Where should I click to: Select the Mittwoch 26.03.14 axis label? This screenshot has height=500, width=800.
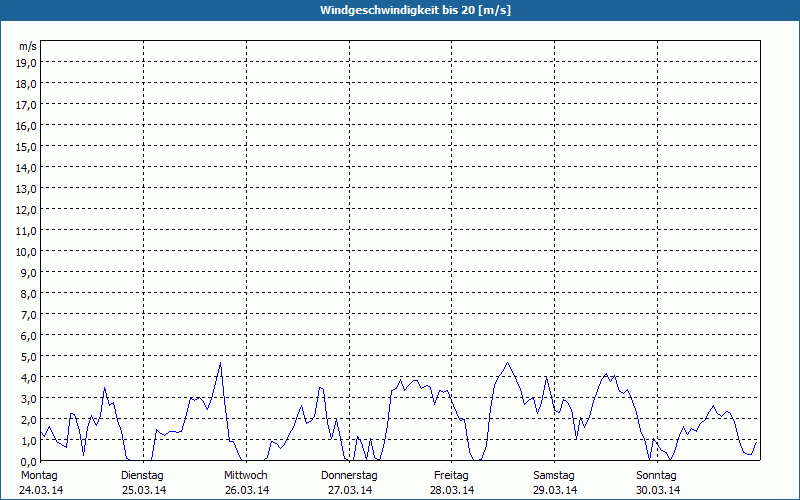(x=246, y=483)
